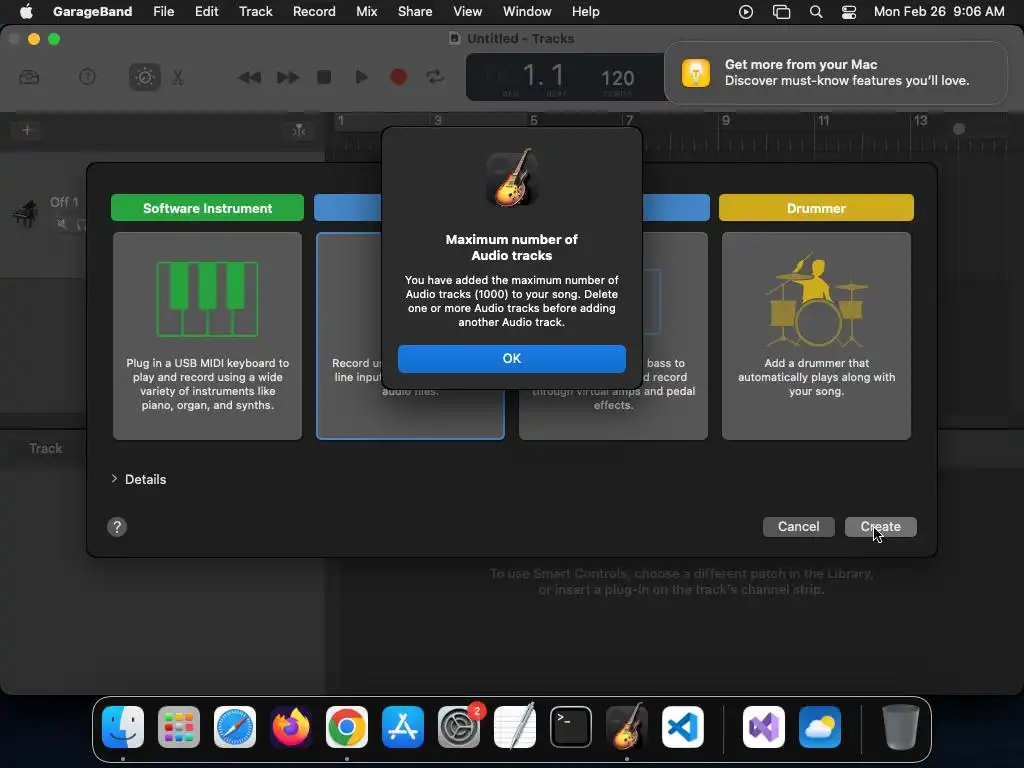Click the Stop transport button

pyautogui.click(x=324, y=77)
